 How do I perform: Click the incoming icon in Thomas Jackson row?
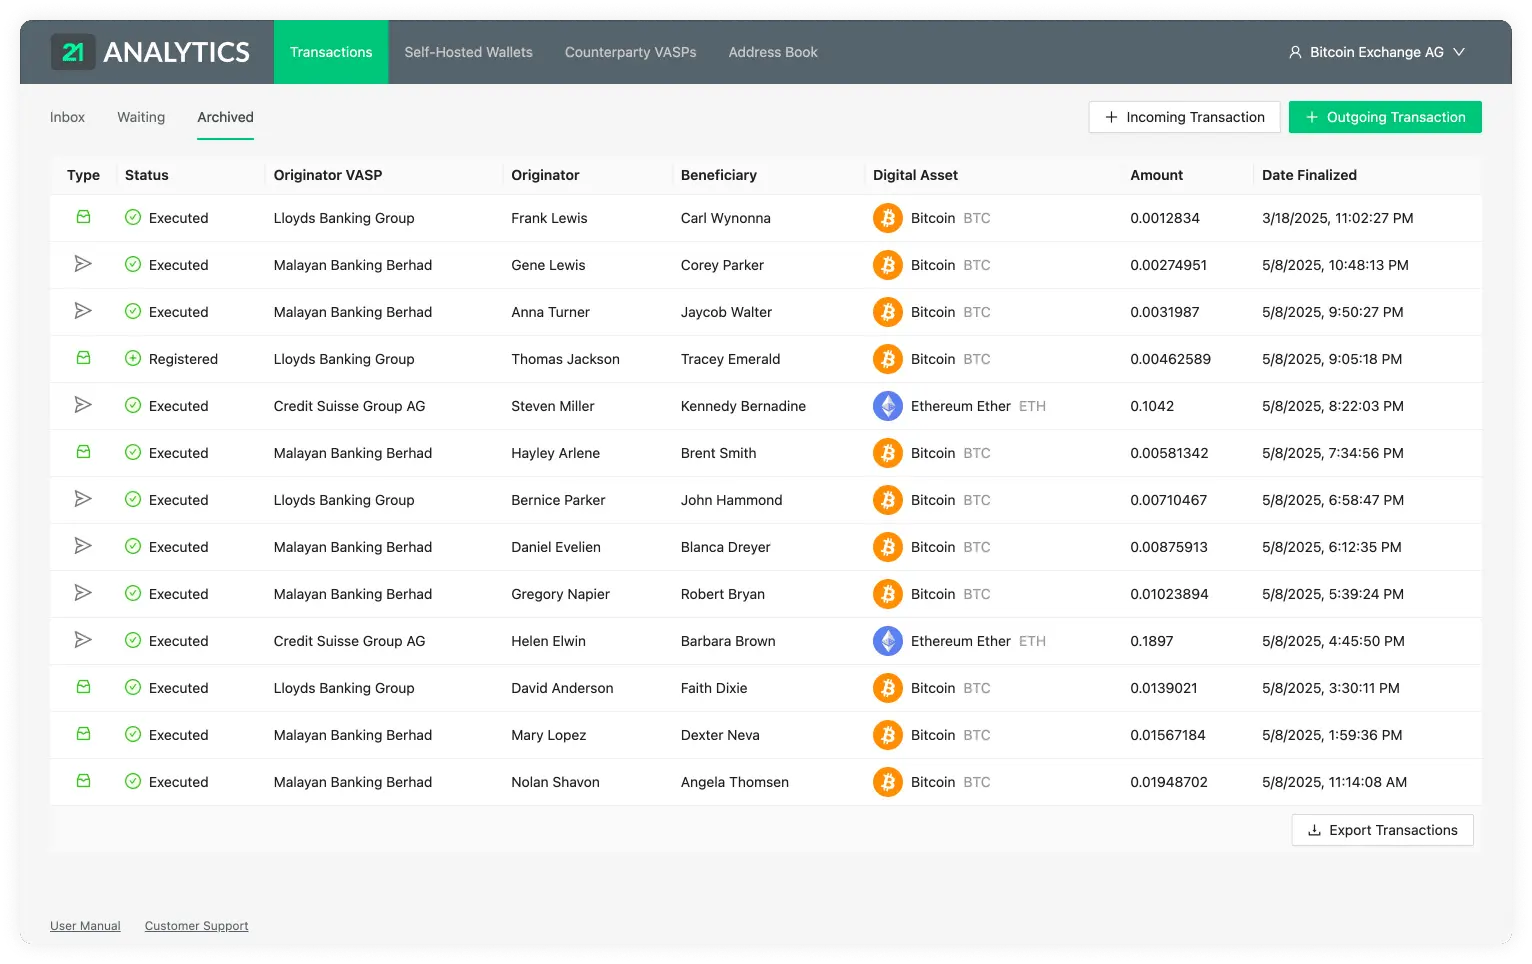coord(84,358)
